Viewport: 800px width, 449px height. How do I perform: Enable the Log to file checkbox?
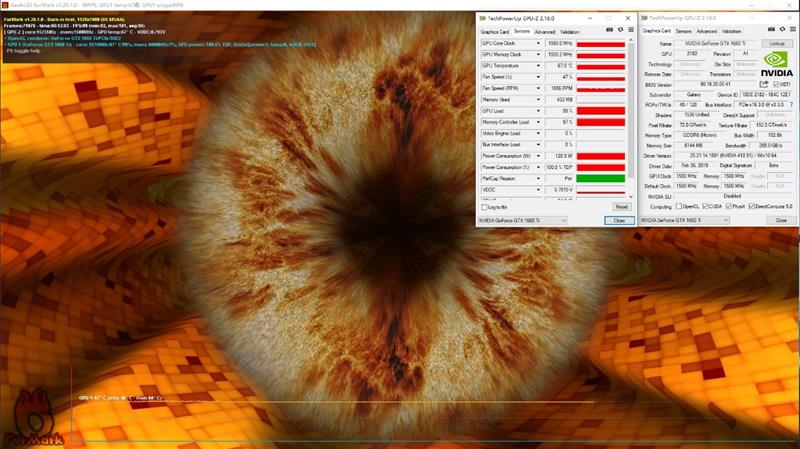pos(486,207)
